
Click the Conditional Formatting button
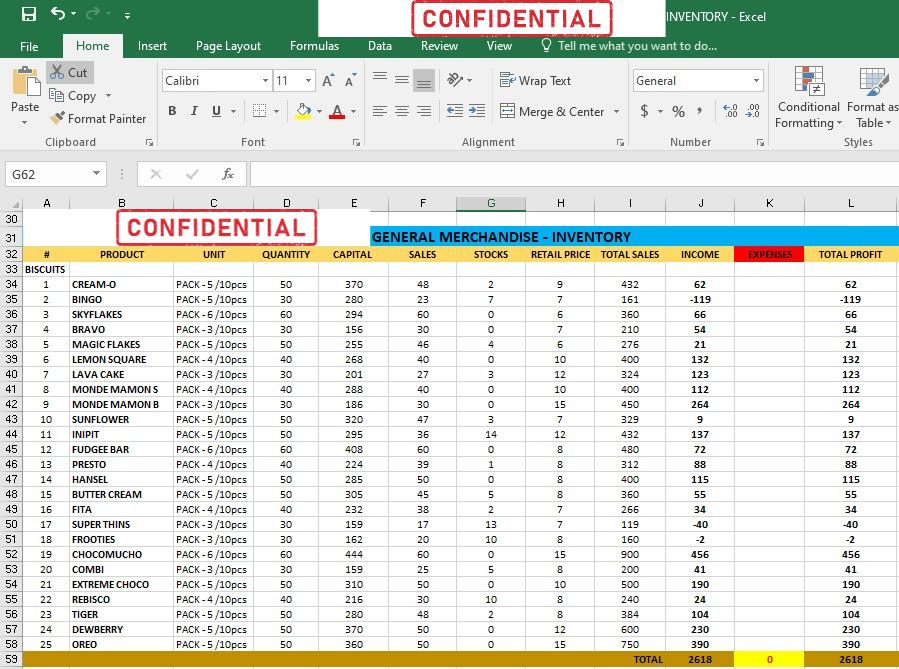808,98
